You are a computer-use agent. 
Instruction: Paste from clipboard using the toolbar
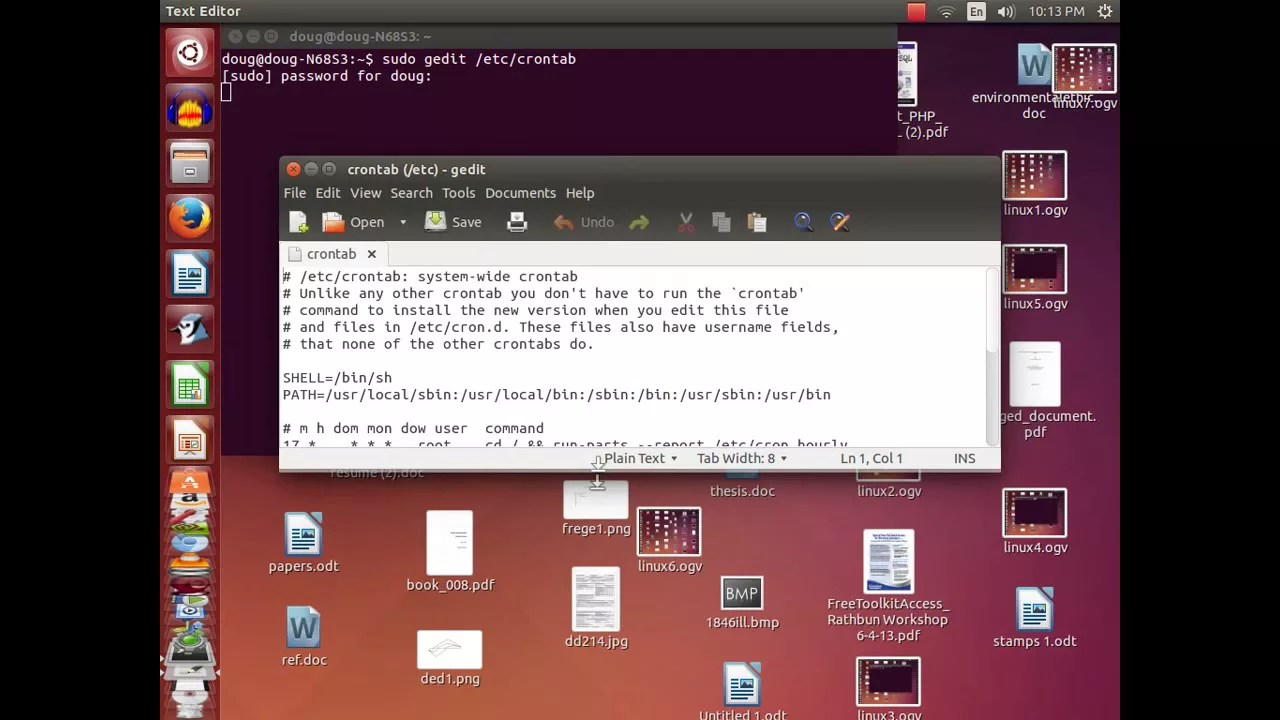[x=757, y=222]
